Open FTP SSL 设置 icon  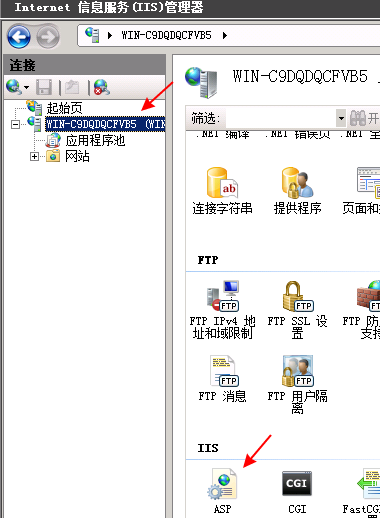tap(297, 309)
